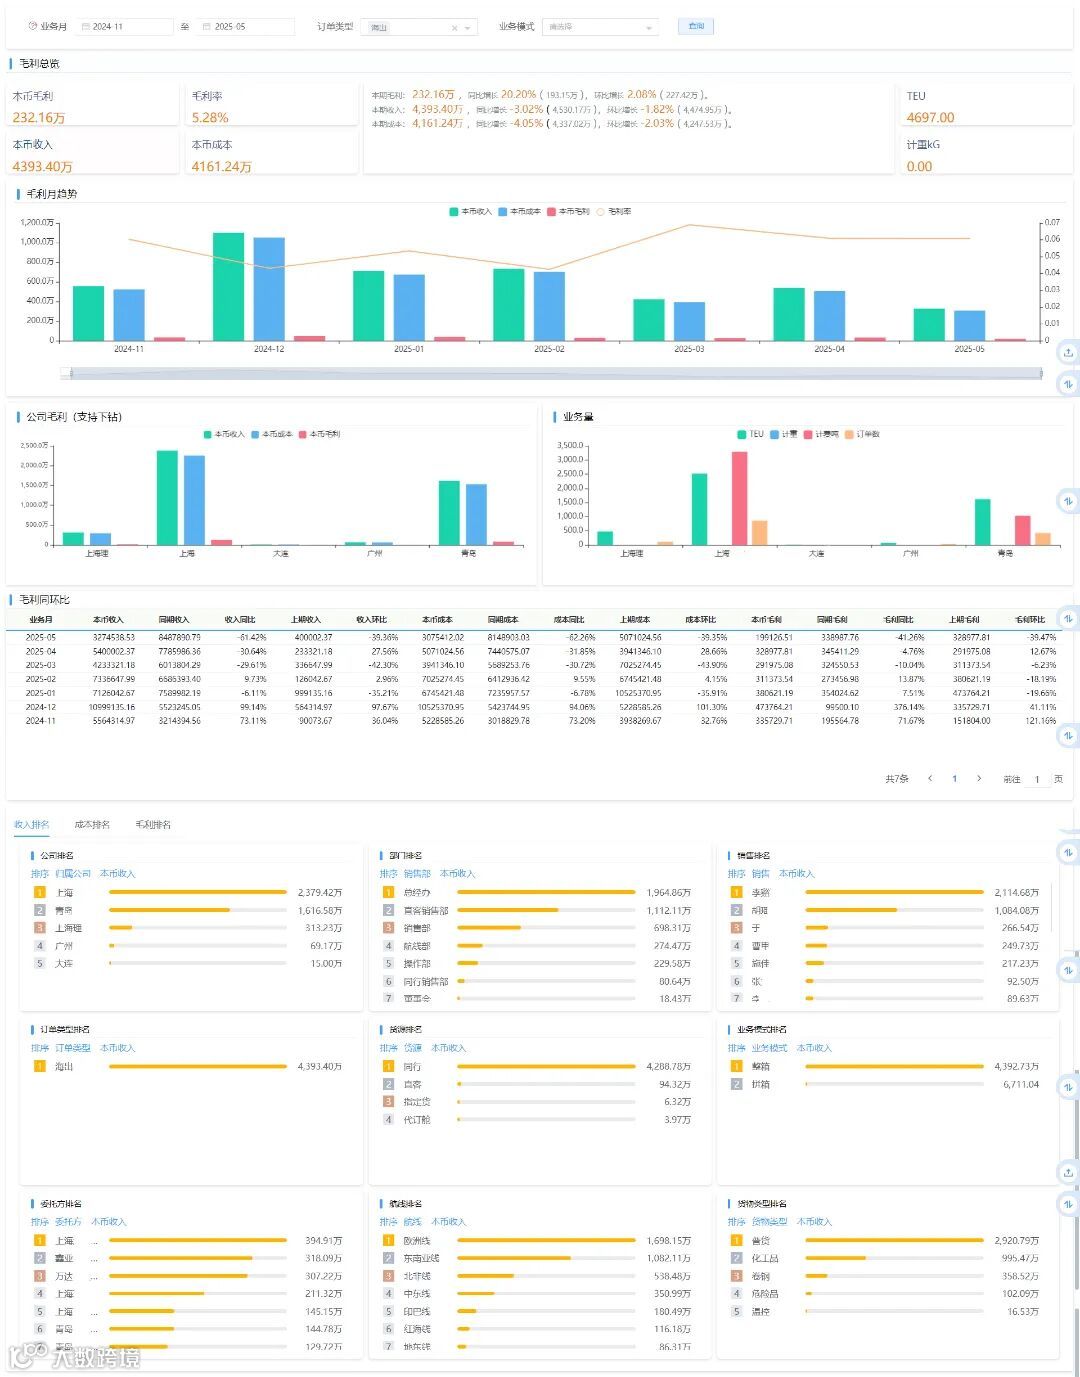Click the round side icon beside 销售排名 row 5

click(x=1068, y=969)
